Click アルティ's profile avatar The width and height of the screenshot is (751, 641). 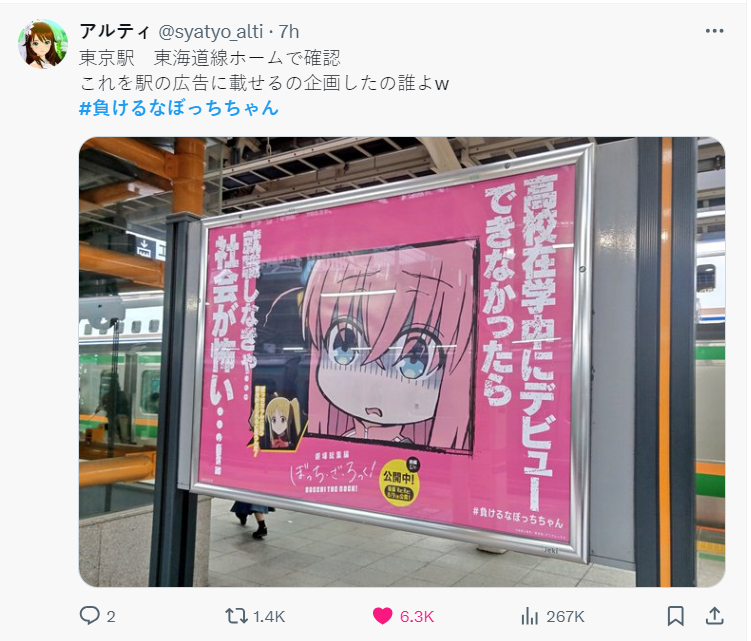click(43, 44)
